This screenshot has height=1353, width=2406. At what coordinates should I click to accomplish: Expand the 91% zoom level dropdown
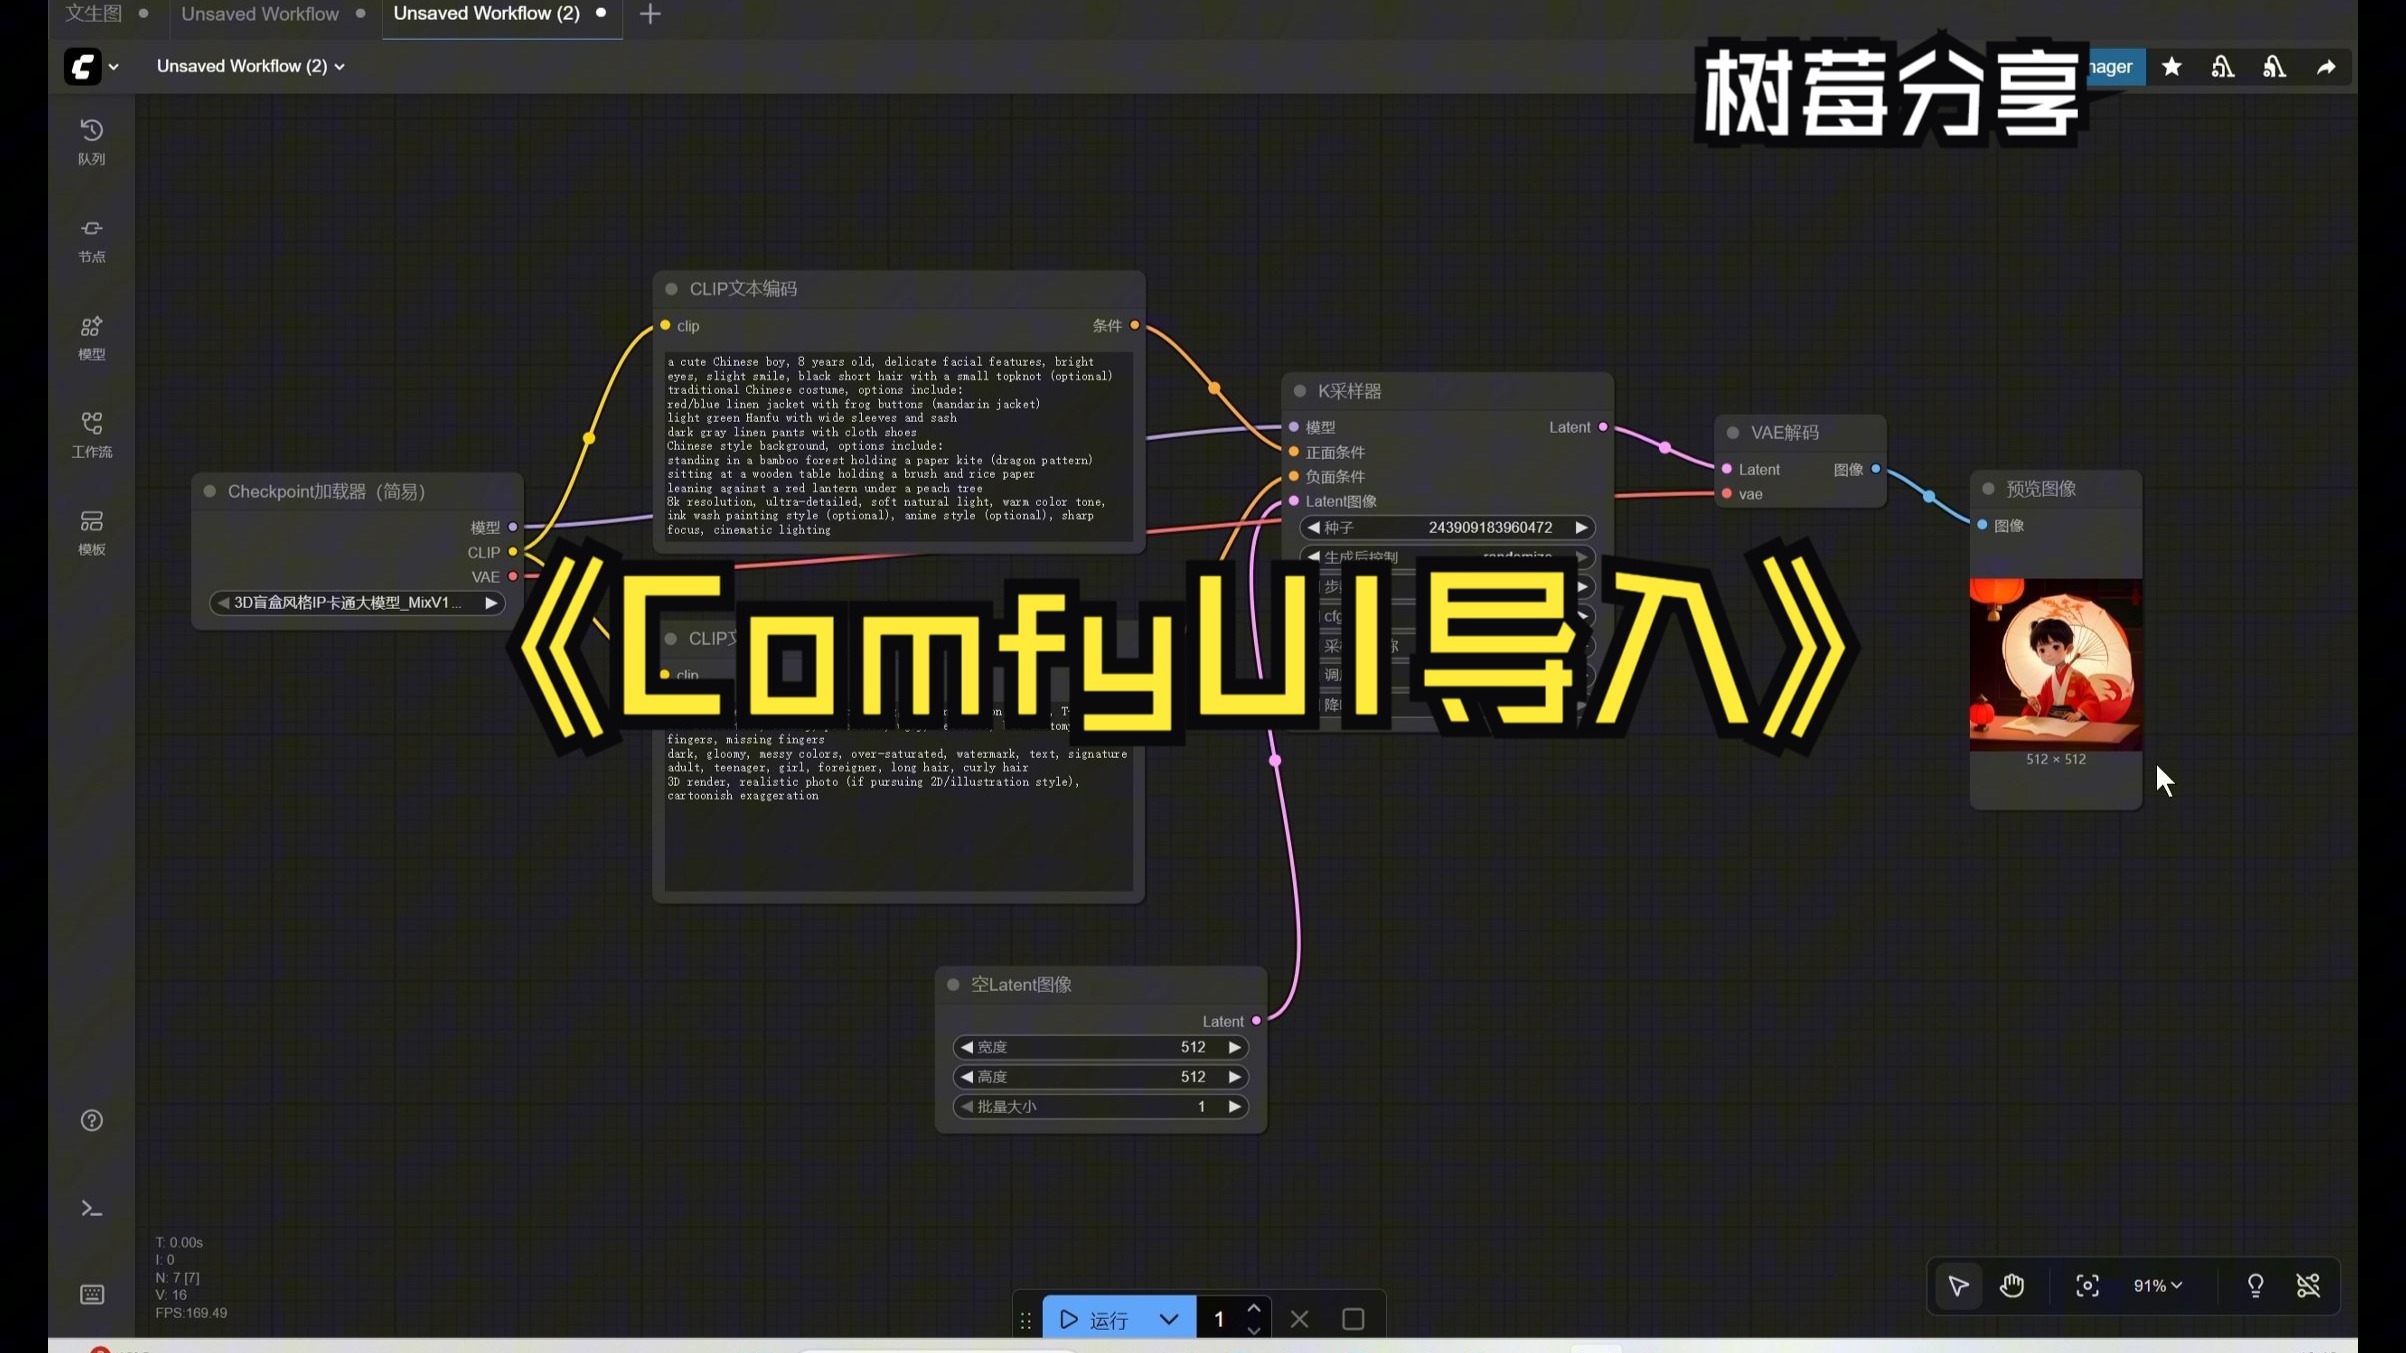2158,1285
